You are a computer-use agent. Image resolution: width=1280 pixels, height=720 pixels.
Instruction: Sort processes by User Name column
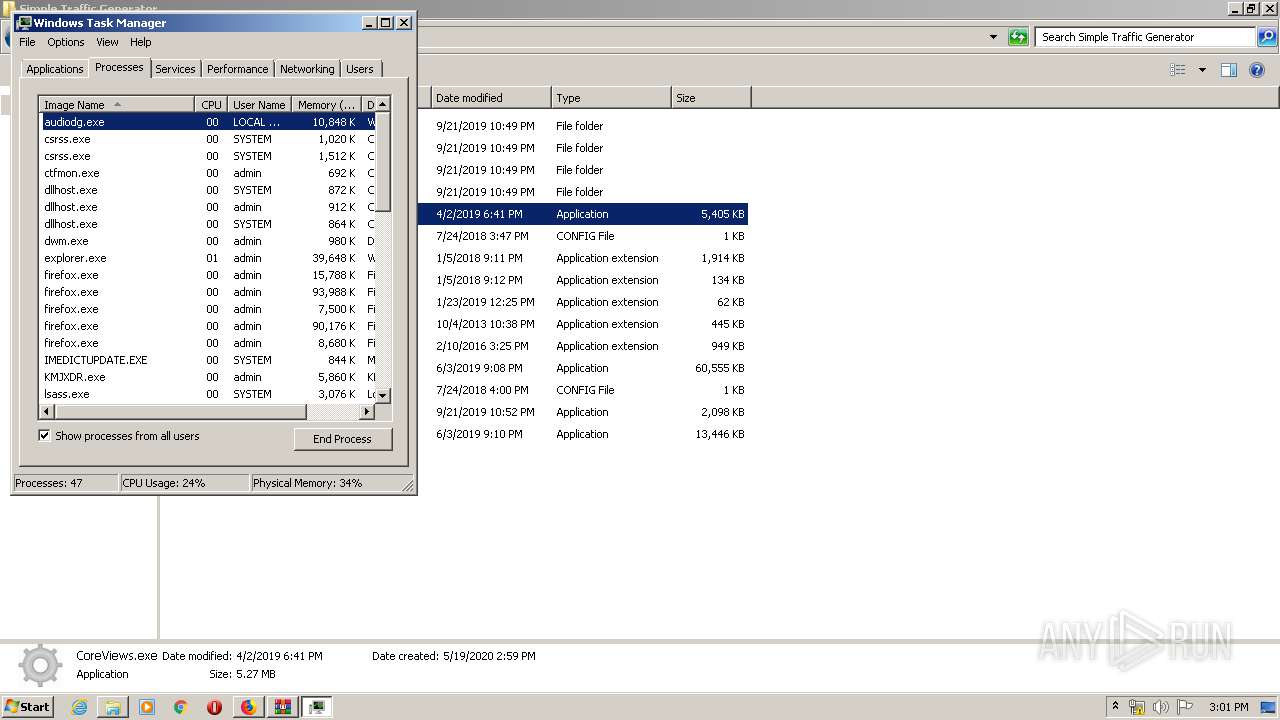click(259, 105)
